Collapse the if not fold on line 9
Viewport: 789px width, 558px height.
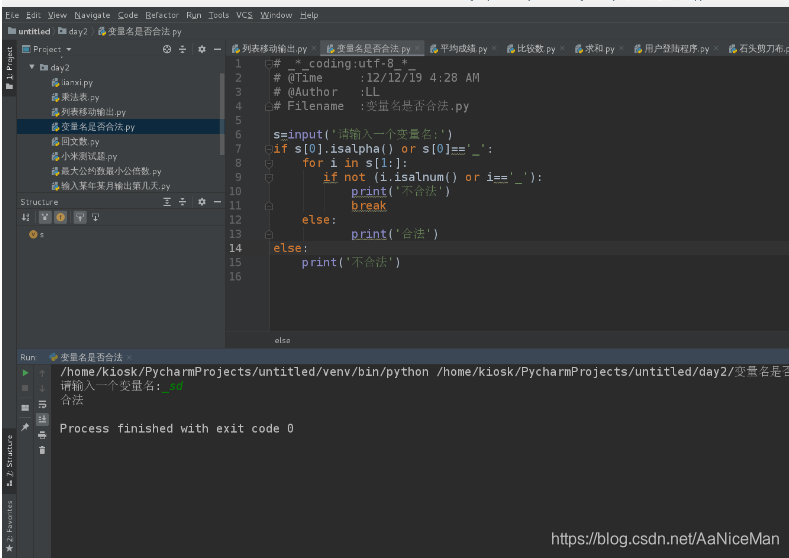point(269,177)
